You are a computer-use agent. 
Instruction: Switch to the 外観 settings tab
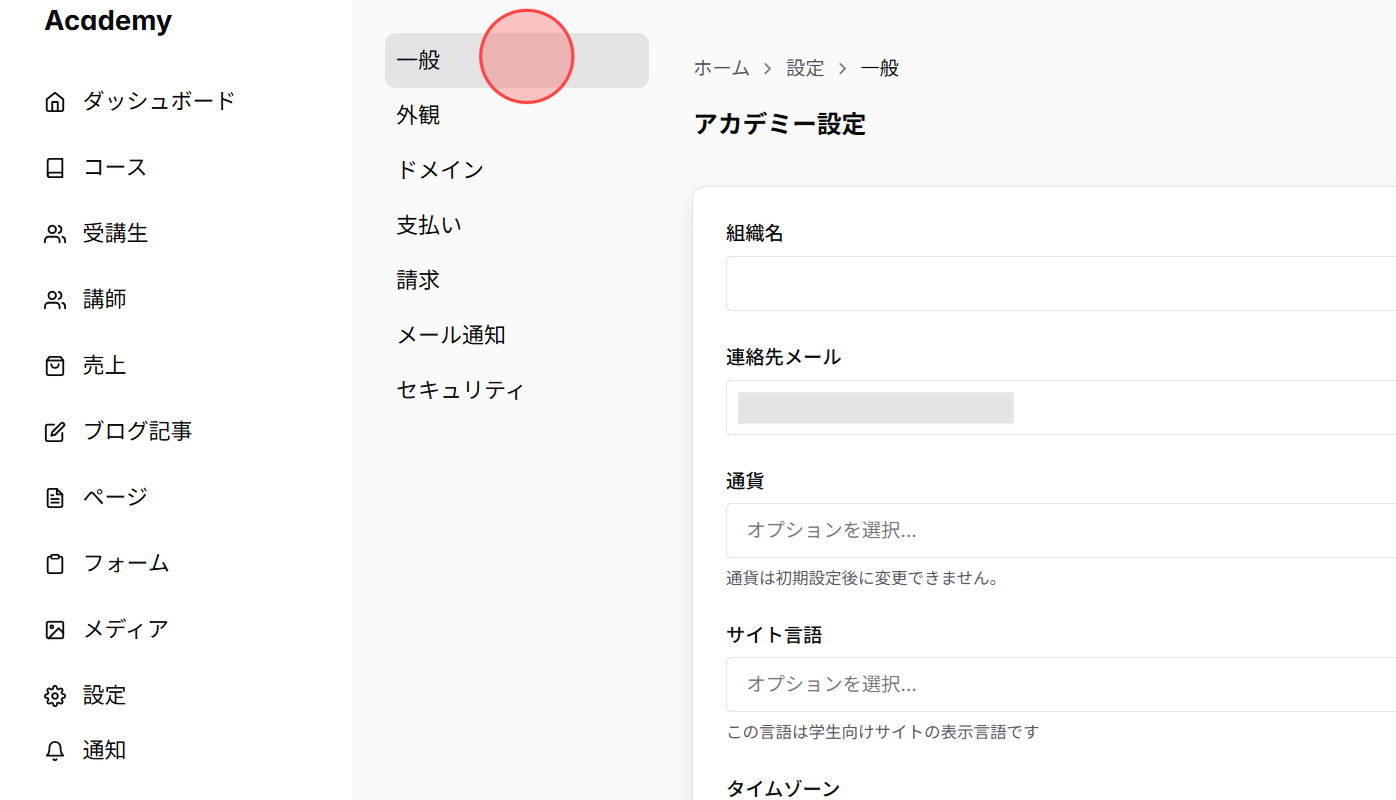(x=416, y=114)
